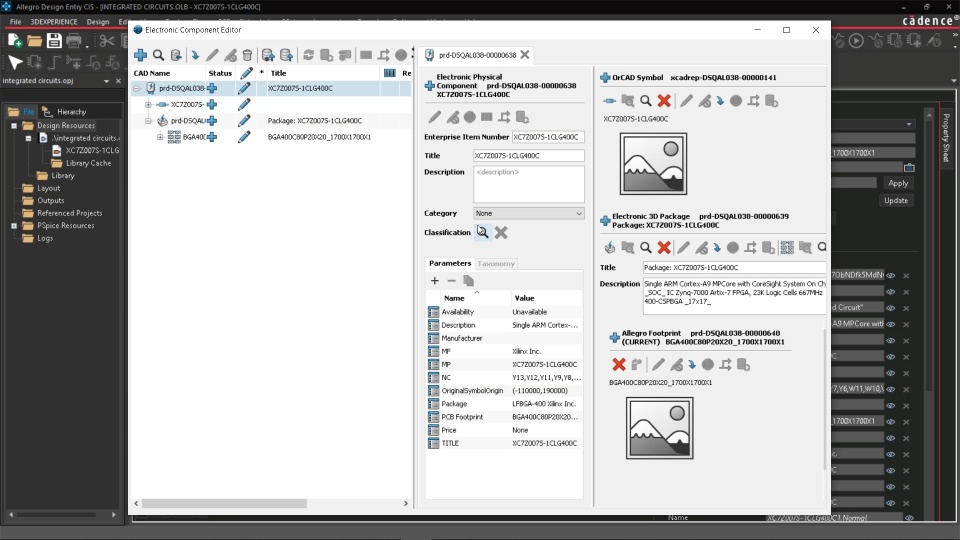
Task: Select the Library Cache folder in project tree
Action: click(81, 163)
